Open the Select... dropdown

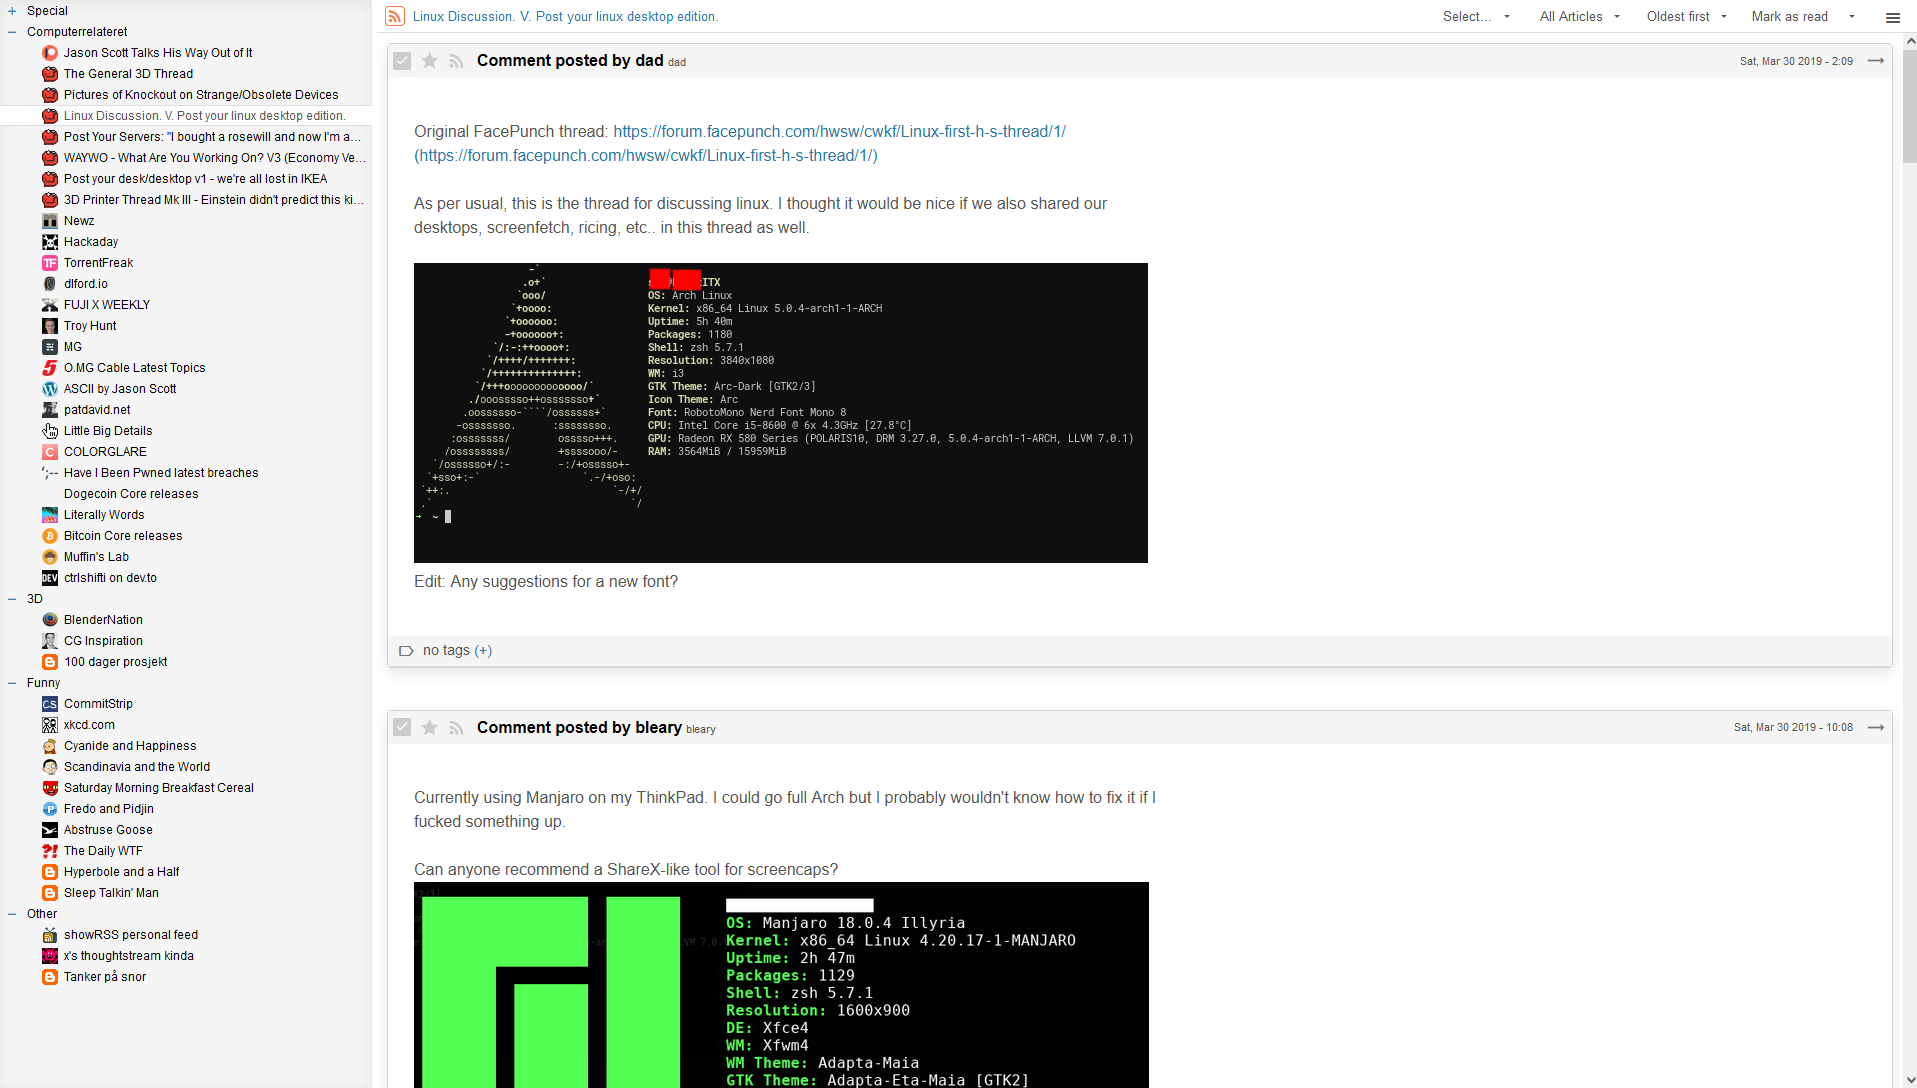(1476, 17)
